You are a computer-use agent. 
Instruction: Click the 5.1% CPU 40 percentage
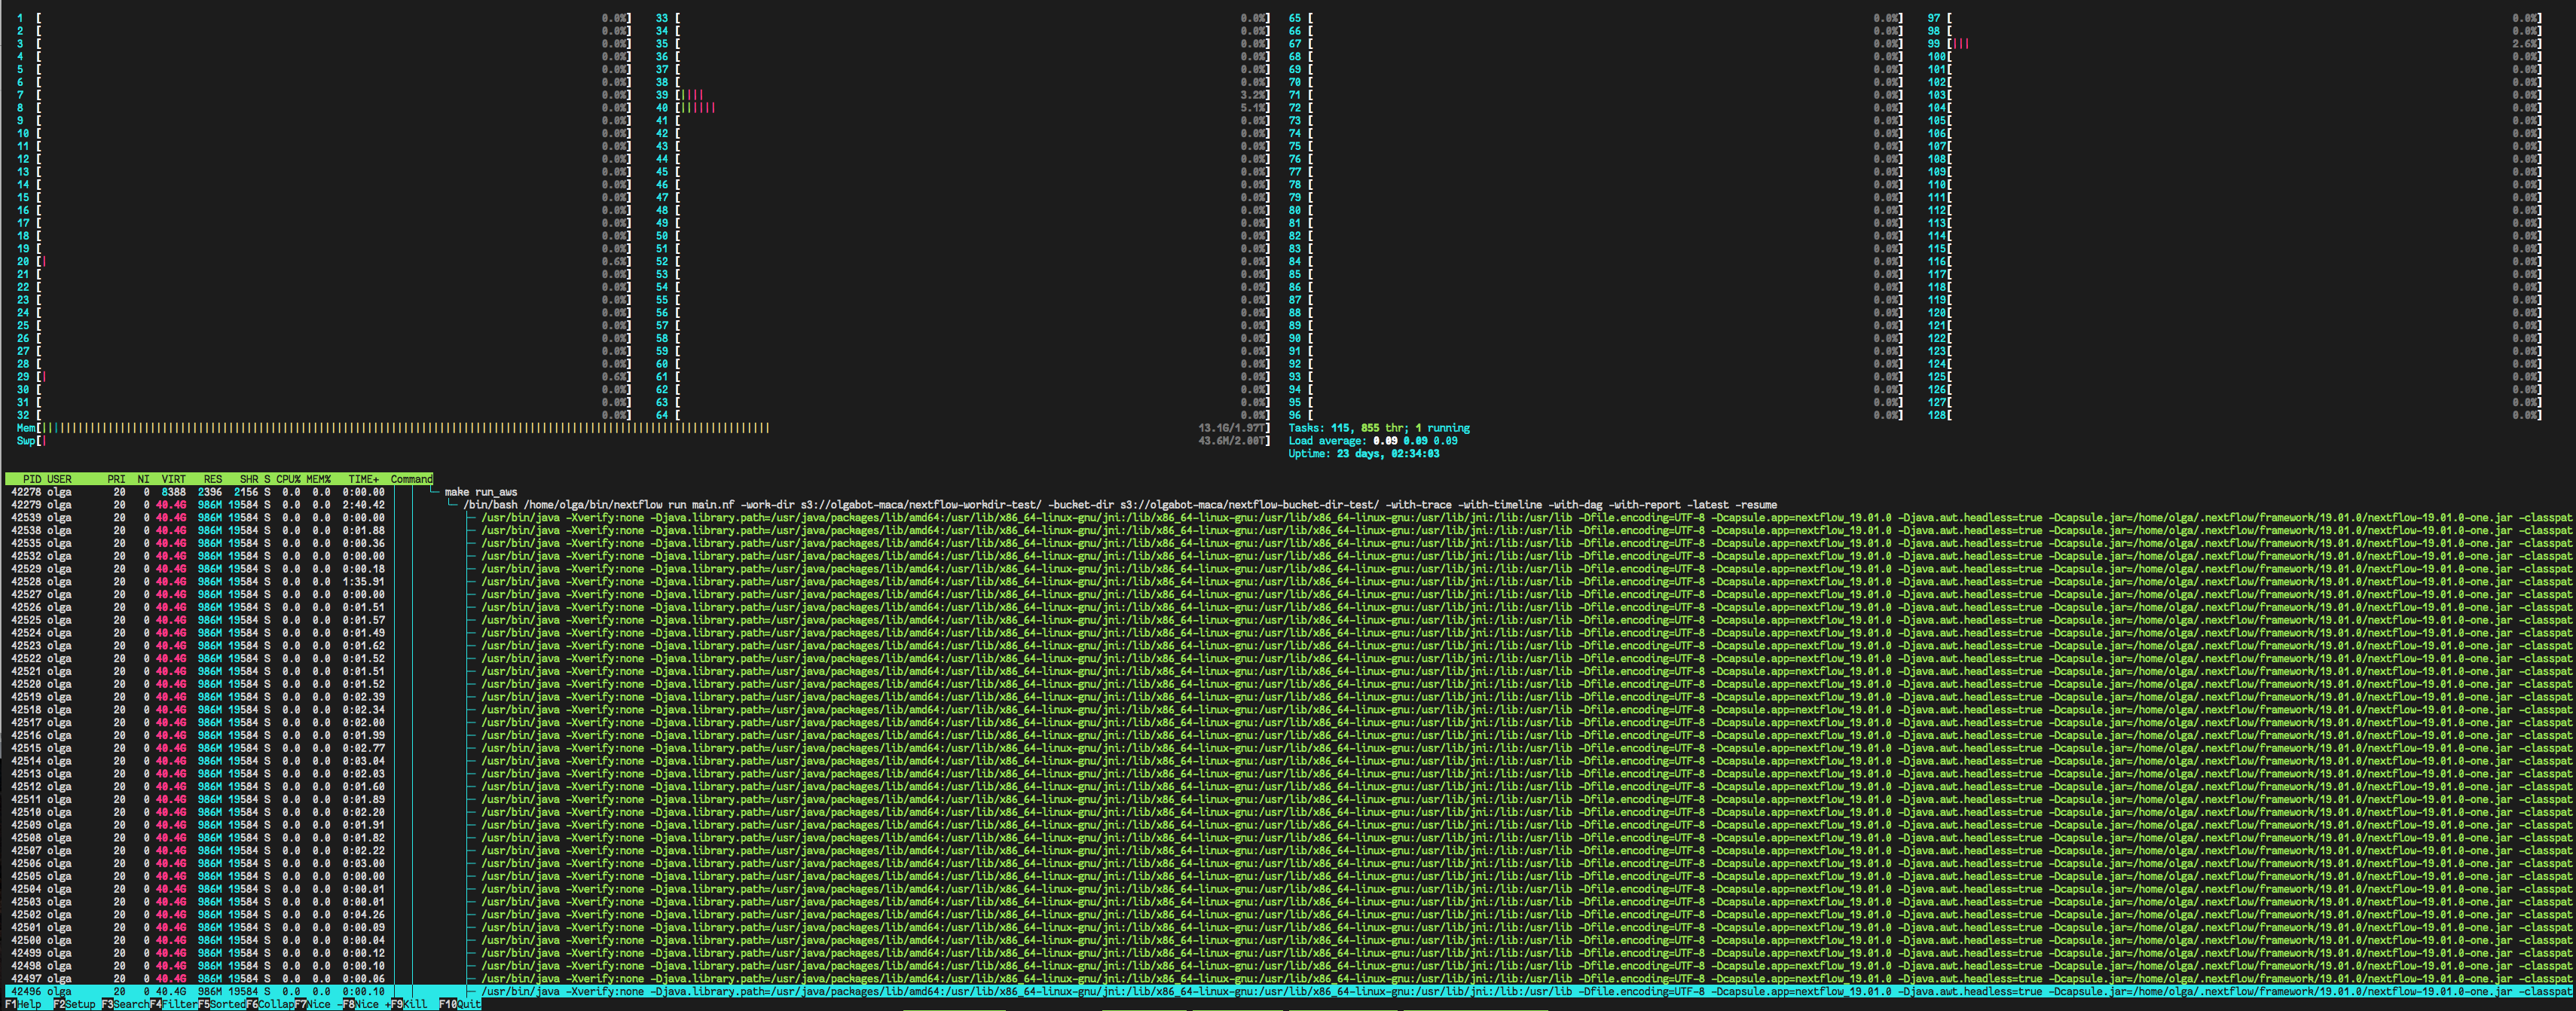[x=1252, y=108]
